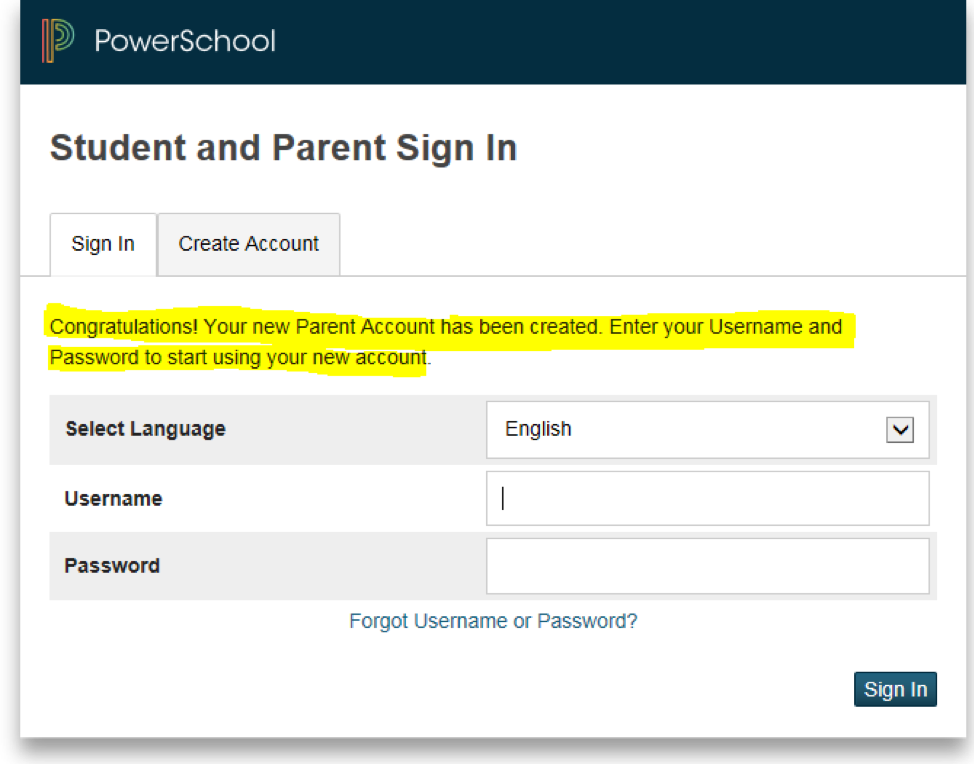Viewport: 974px width, 764px height.
Task: Click the word 'Congratulations!' in the message
Action: click(124, 327)
